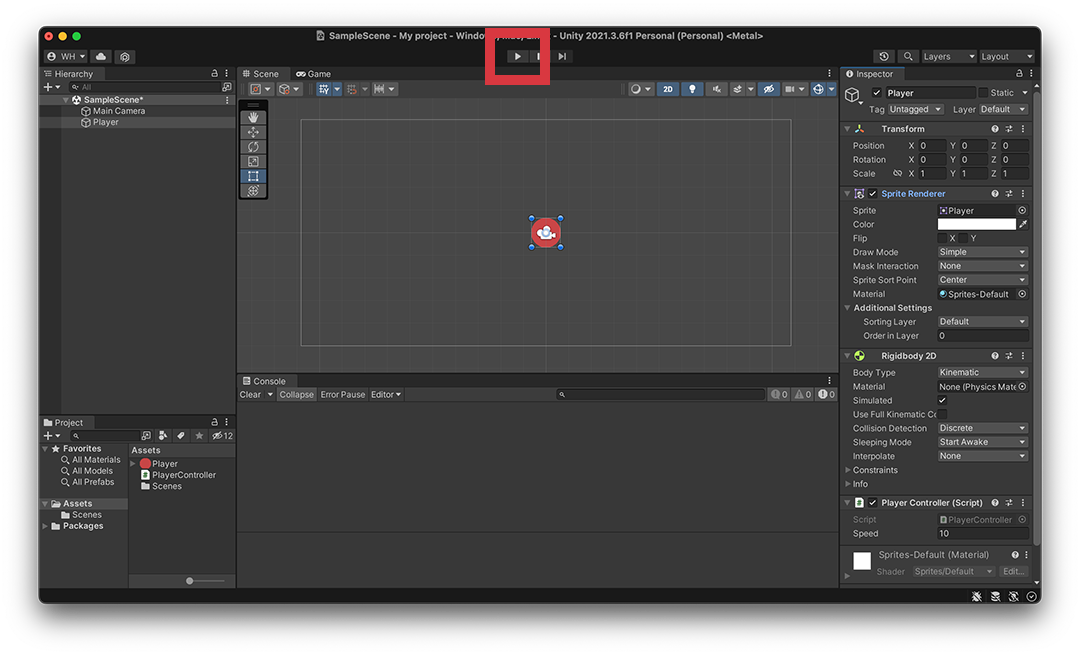
Task: Click the Edit button for Sprites-Default material
Action: [1012, 571]
